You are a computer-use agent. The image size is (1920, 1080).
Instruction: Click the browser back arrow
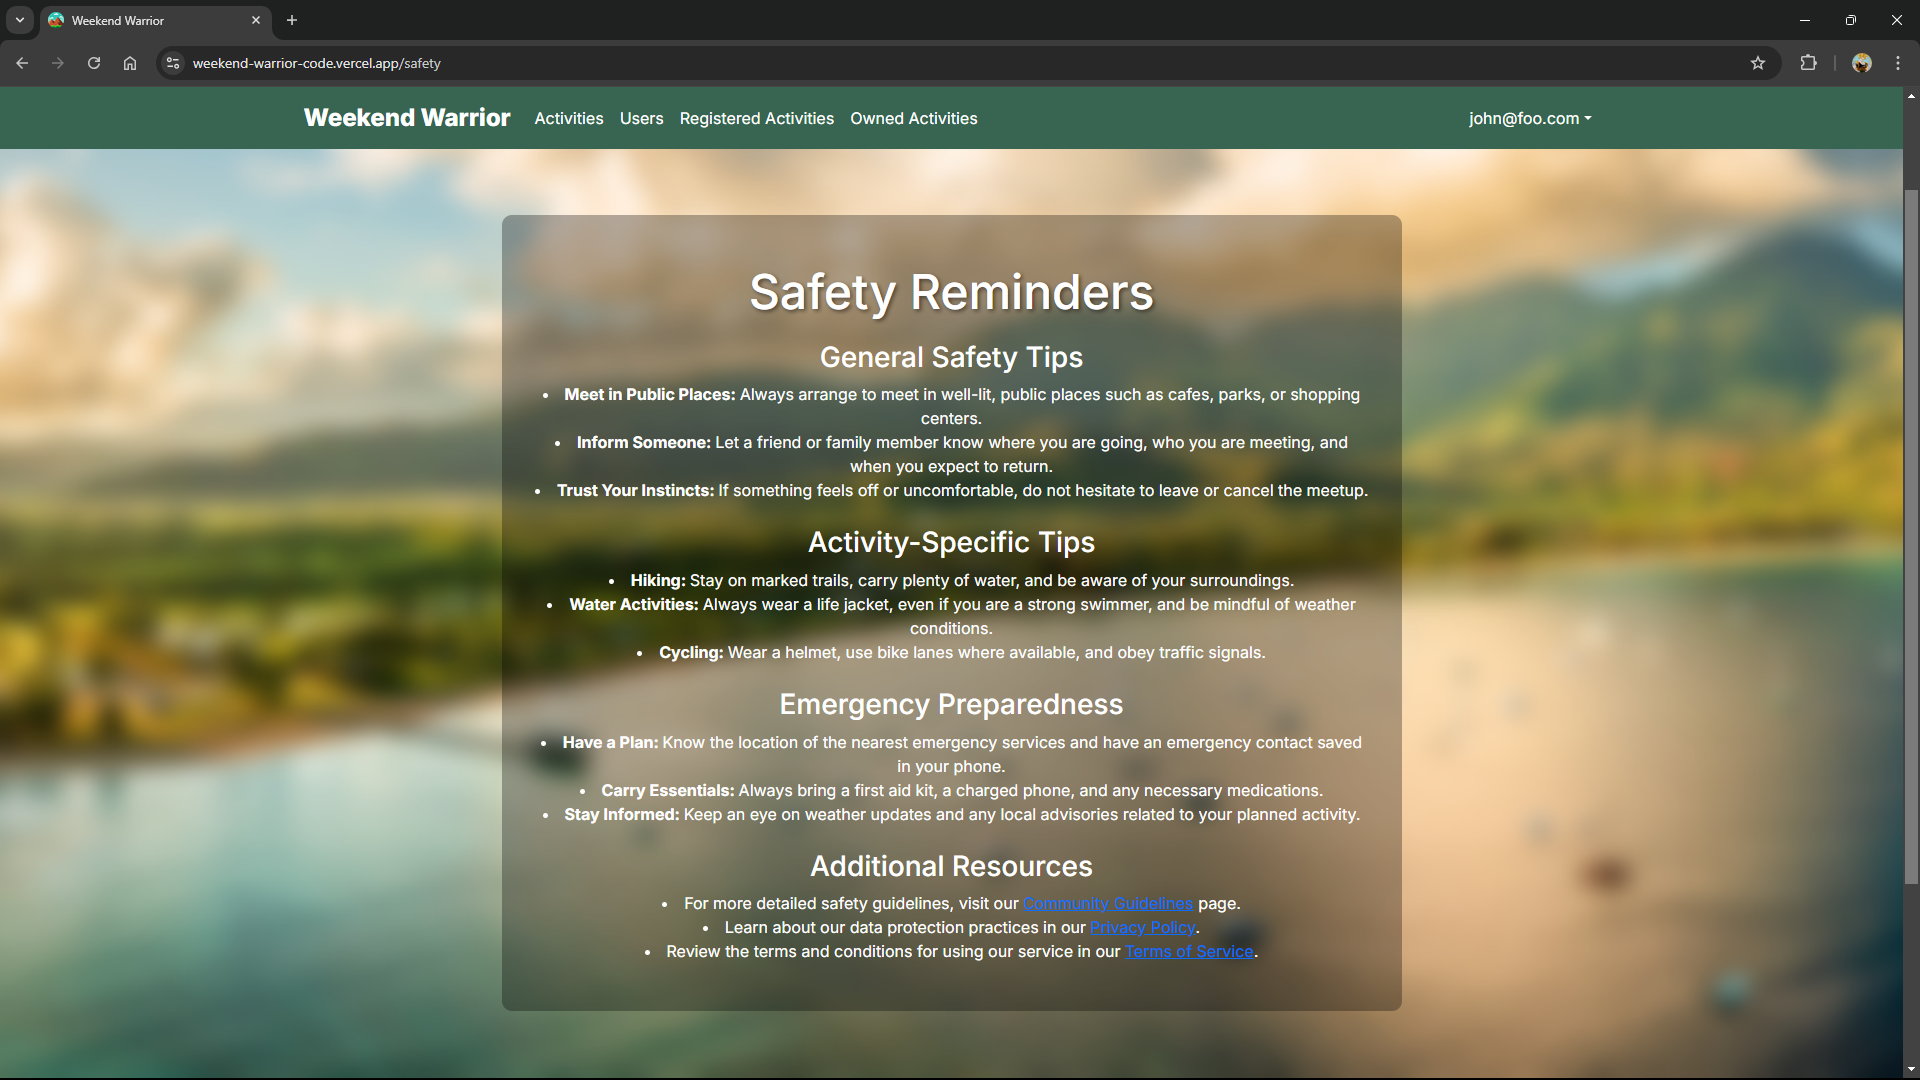coord(22,62)
